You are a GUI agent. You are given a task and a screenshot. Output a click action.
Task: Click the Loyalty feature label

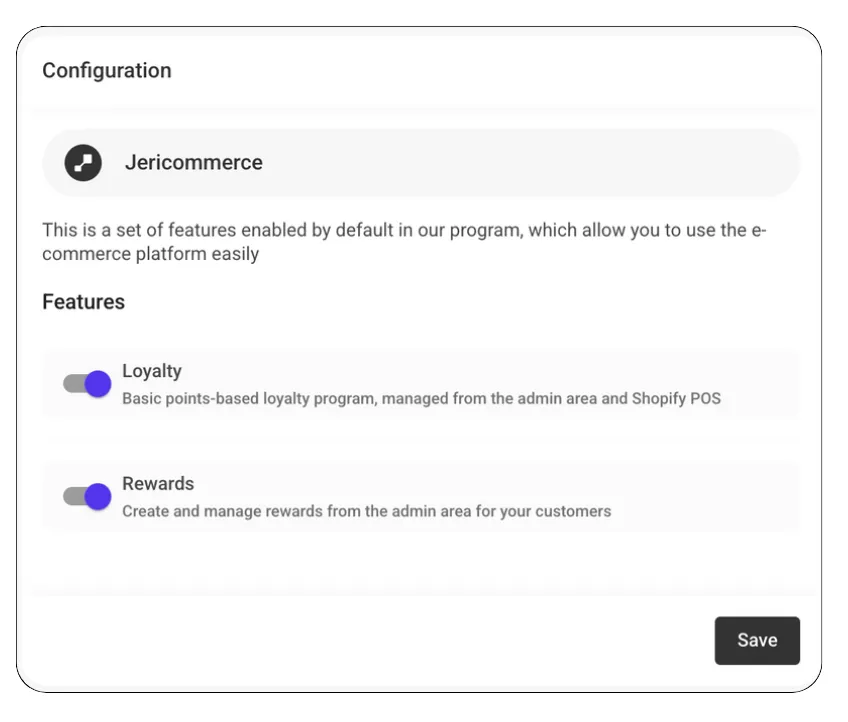tap(152, 371)
